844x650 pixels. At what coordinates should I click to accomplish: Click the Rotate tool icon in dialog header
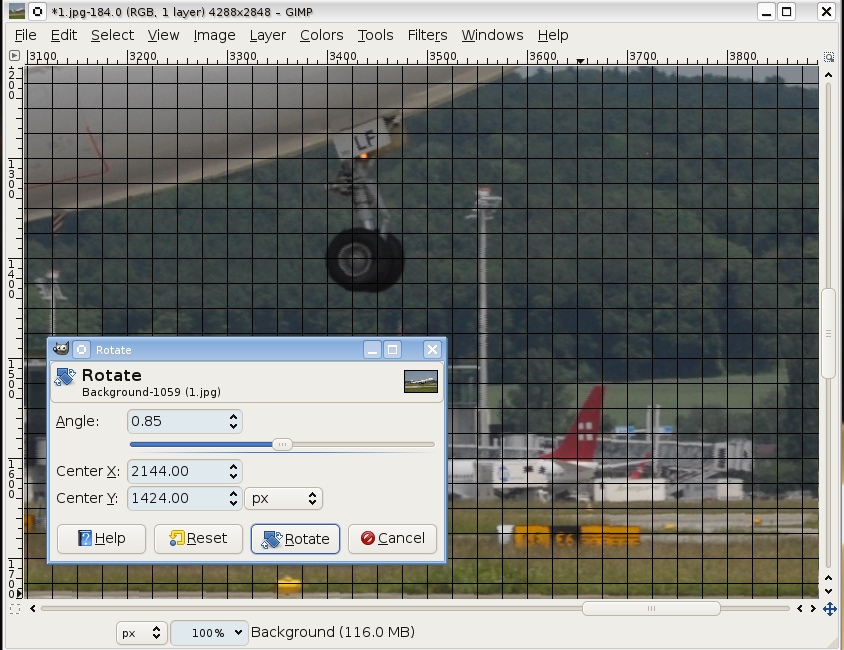65,377
